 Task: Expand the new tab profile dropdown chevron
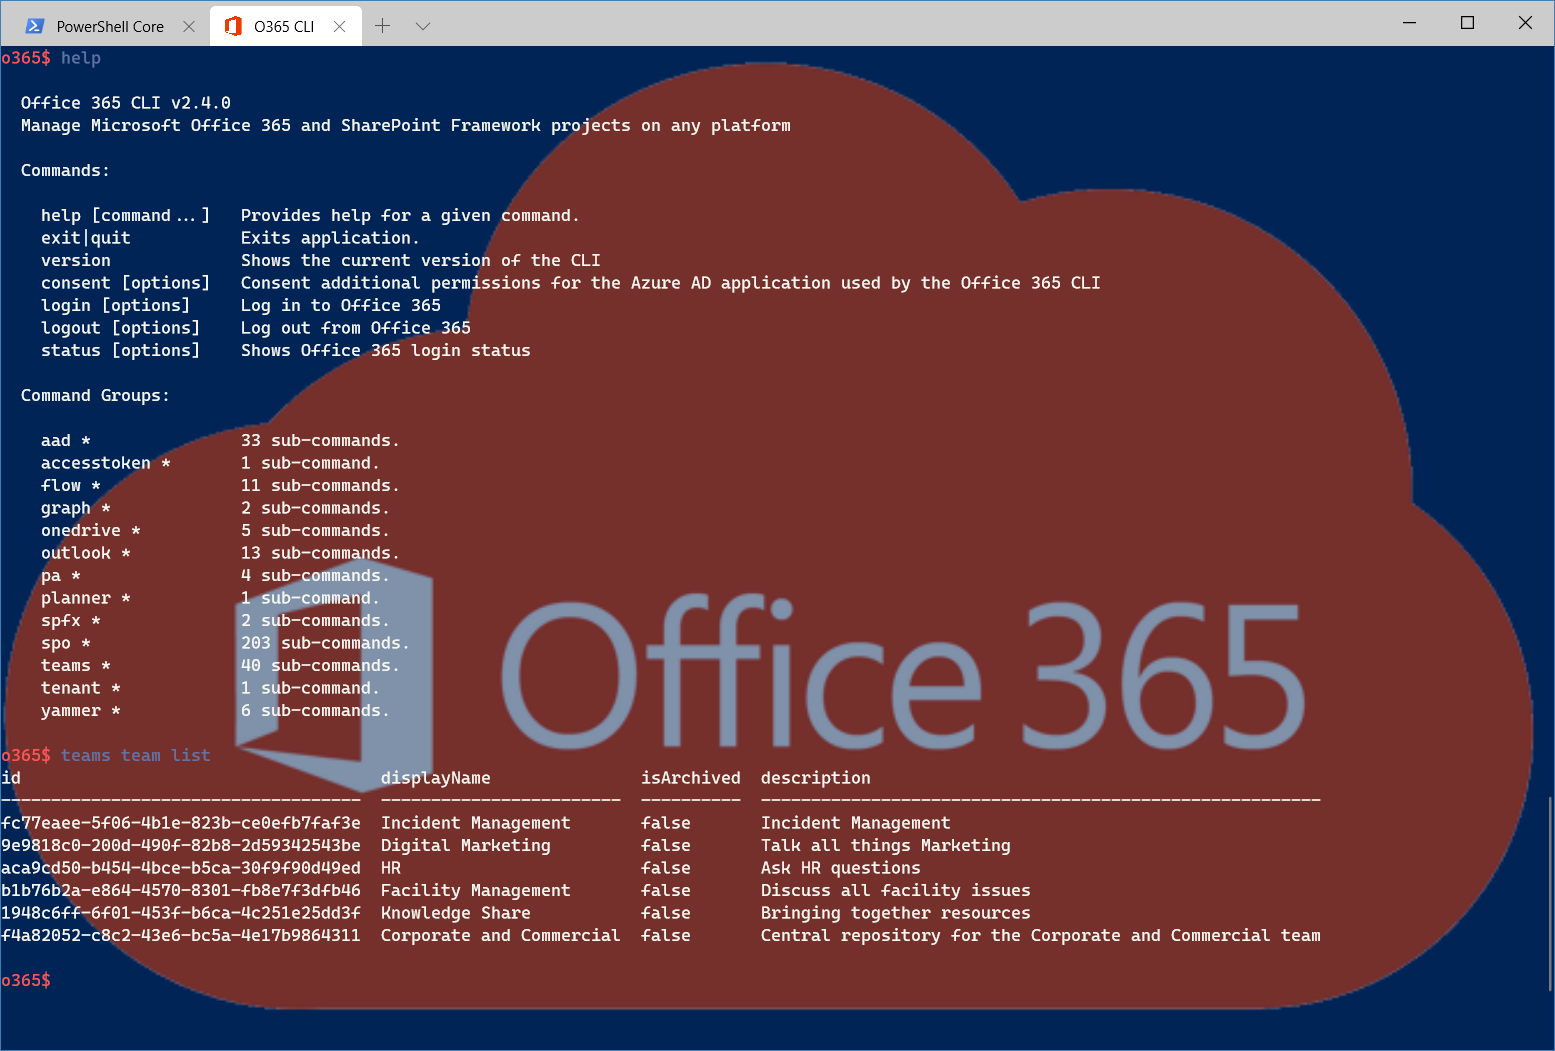coord(423,26)
